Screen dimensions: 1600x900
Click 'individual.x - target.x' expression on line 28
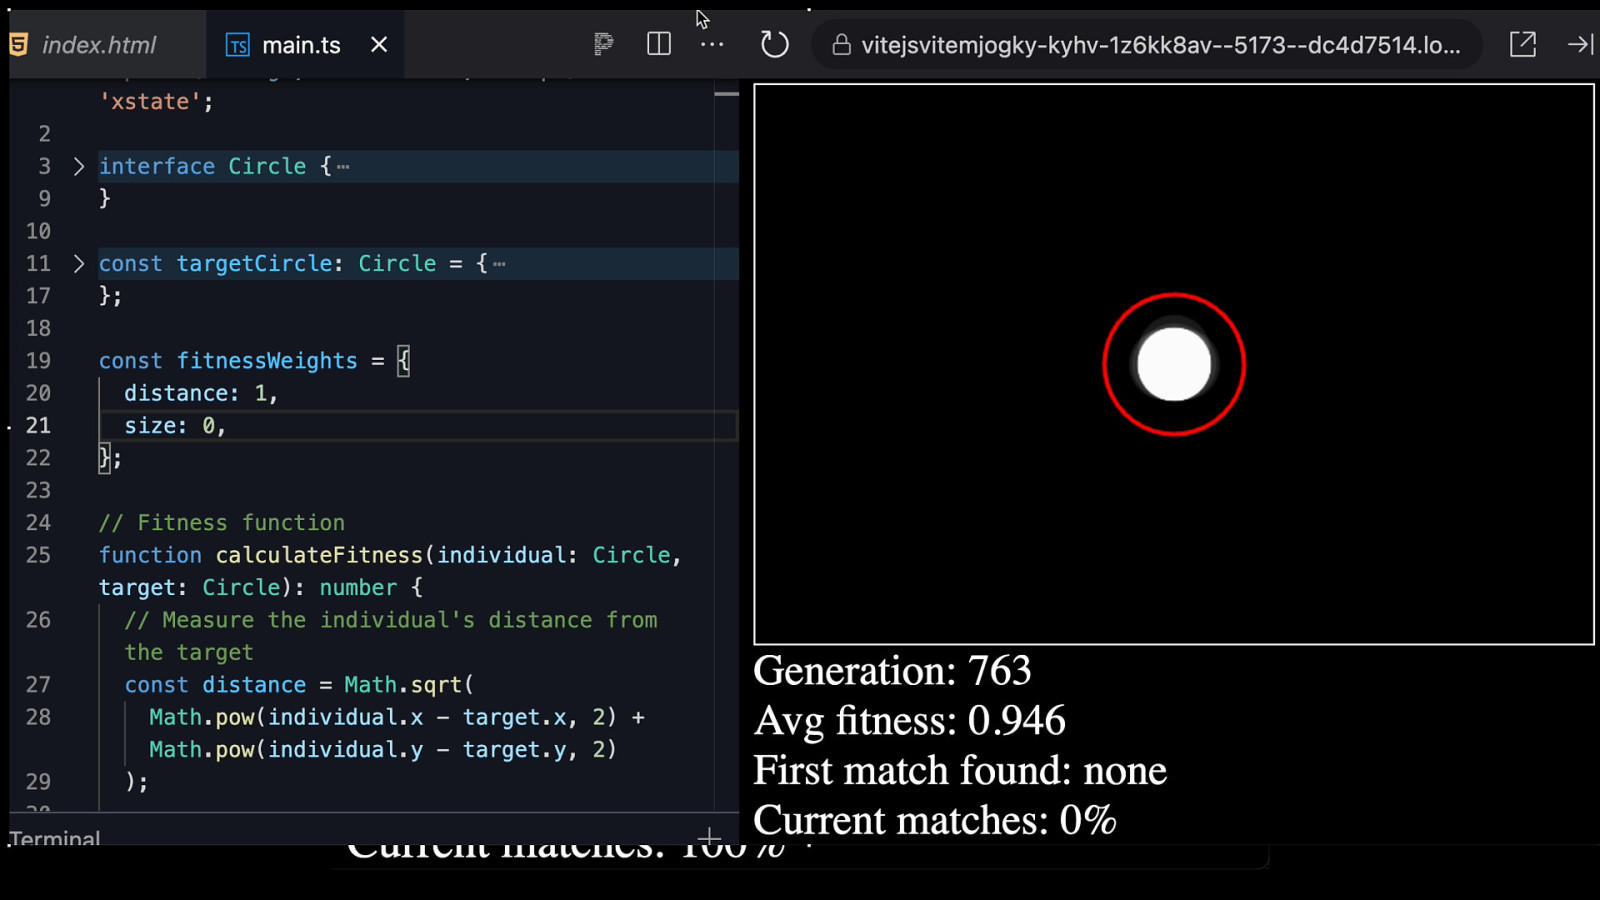(418, 717)
